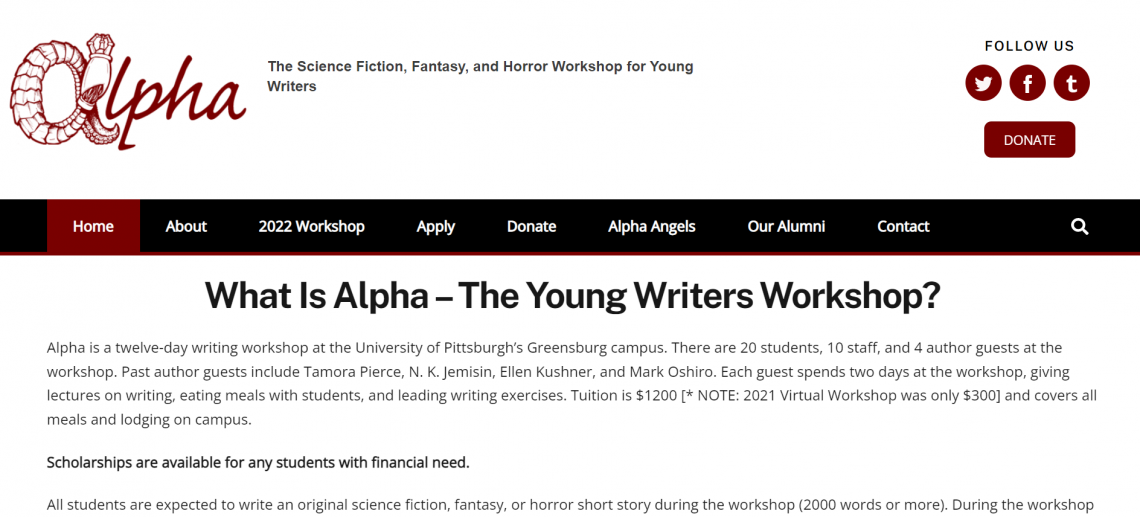This screenshot has width=1140, height=517.
Task: Open the Apply navigation link
Action: 435,226
